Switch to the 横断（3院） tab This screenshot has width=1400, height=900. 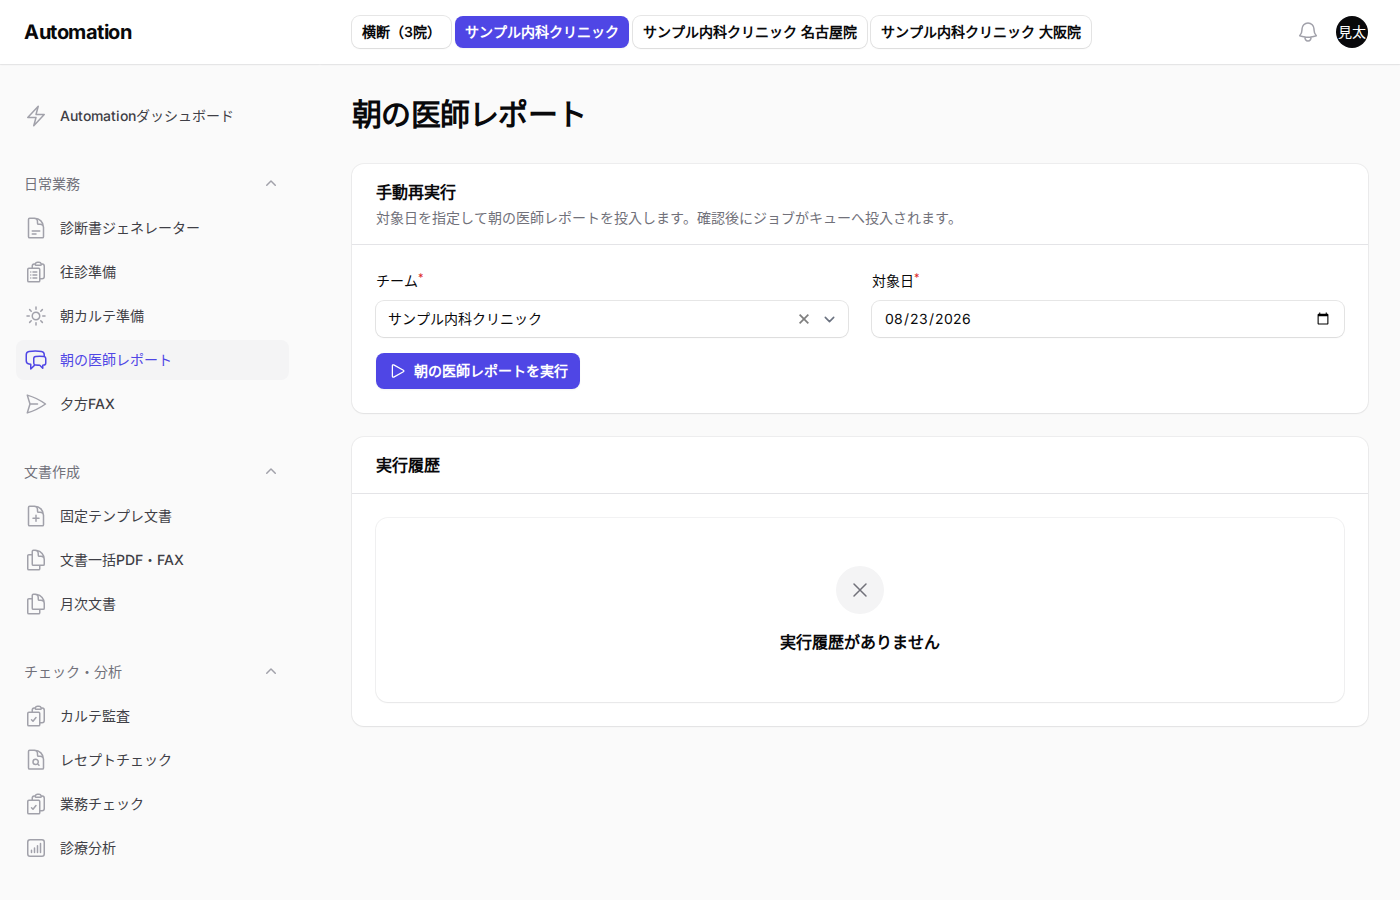401,32
